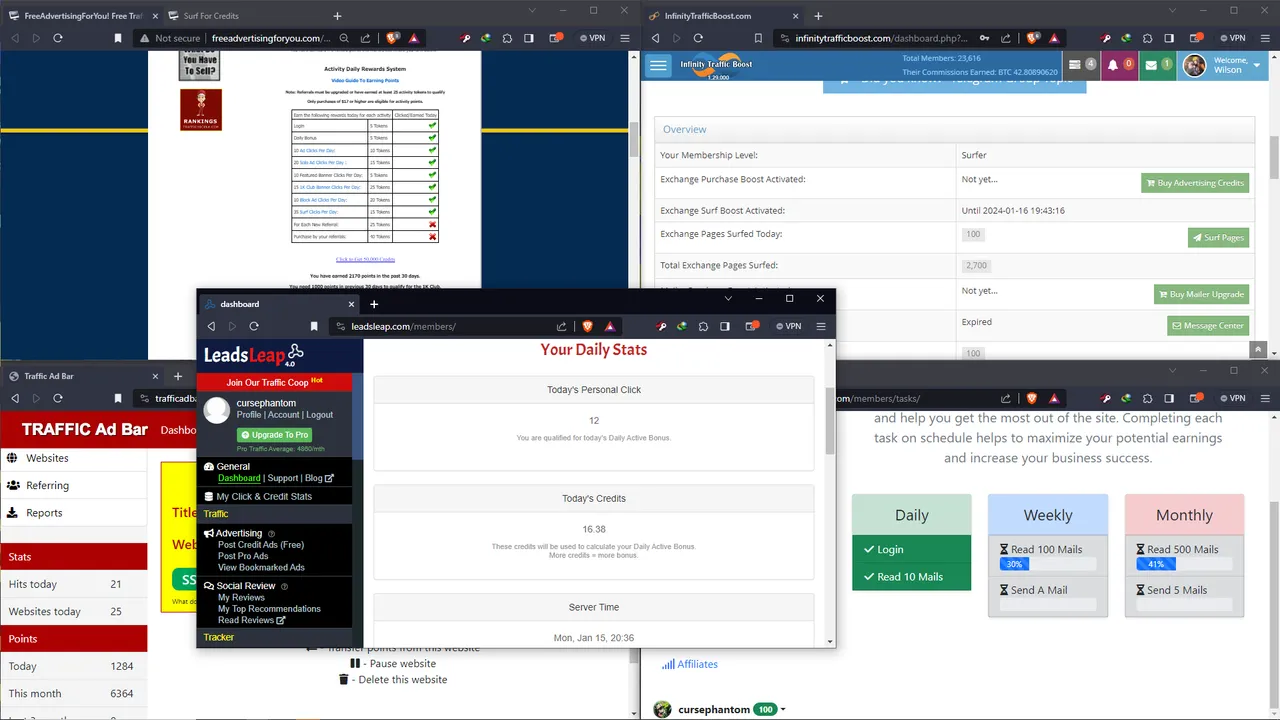
Task: Click the Join Our Traffic Coop banner
Action: tap(274, 382)
